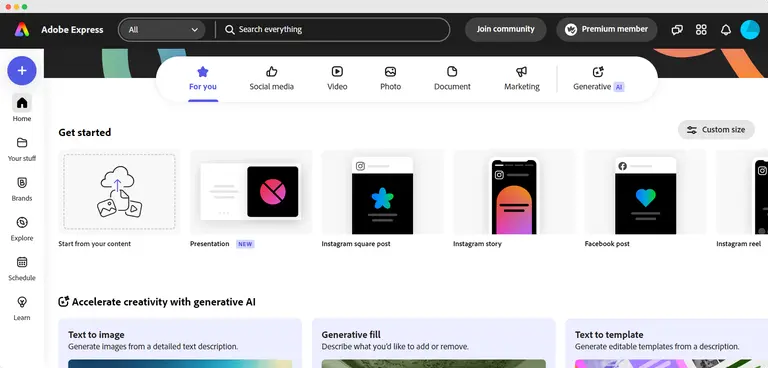Image resolution: width=768 pixels, height=368 pixels.
Task: Click the search magnifier icon
Action: click(x=229, y=29)
